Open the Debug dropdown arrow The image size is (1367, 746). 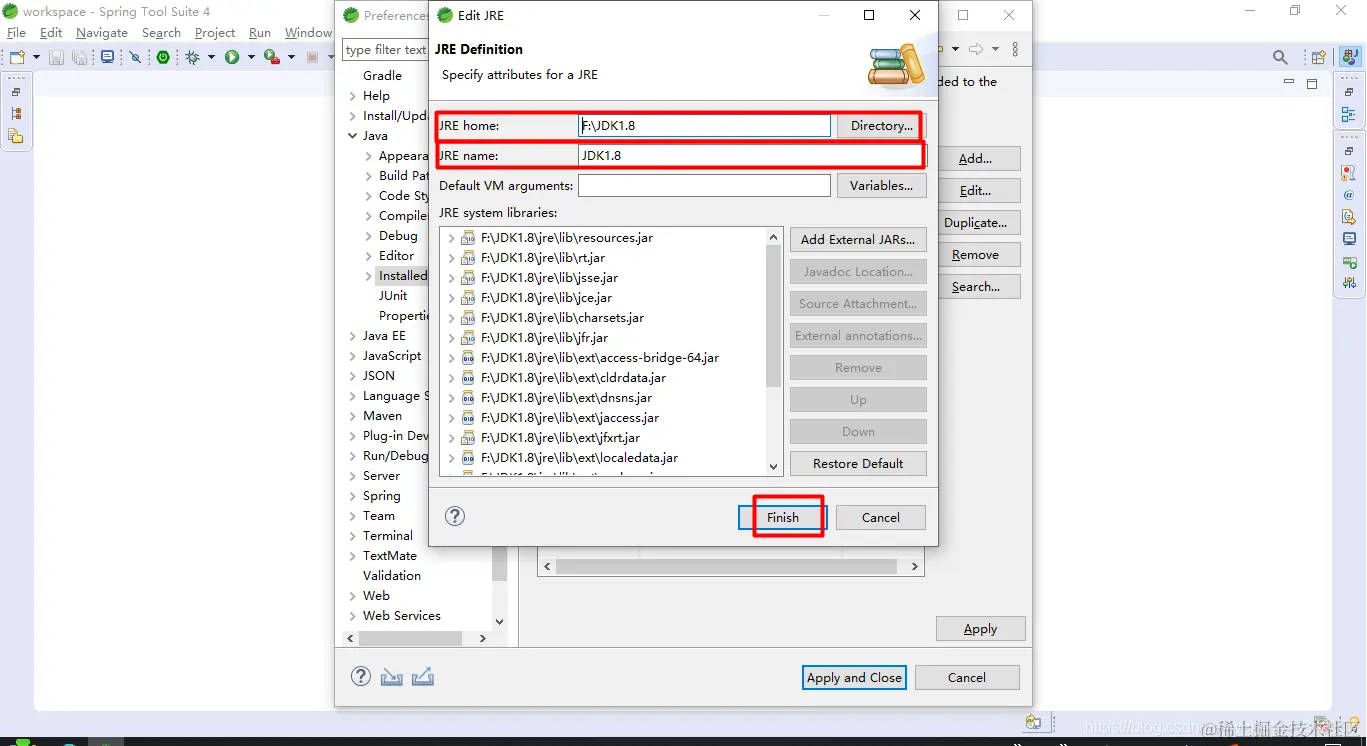(212, 57)
